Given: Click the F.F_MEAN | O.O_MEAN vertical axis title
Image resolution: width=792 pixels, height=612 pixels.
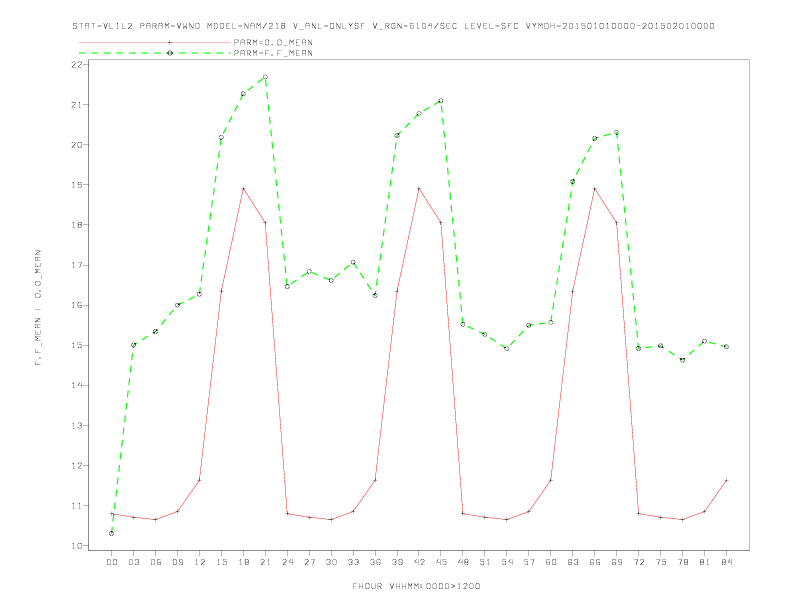Looking at the screenshot, I should (38, 308).
